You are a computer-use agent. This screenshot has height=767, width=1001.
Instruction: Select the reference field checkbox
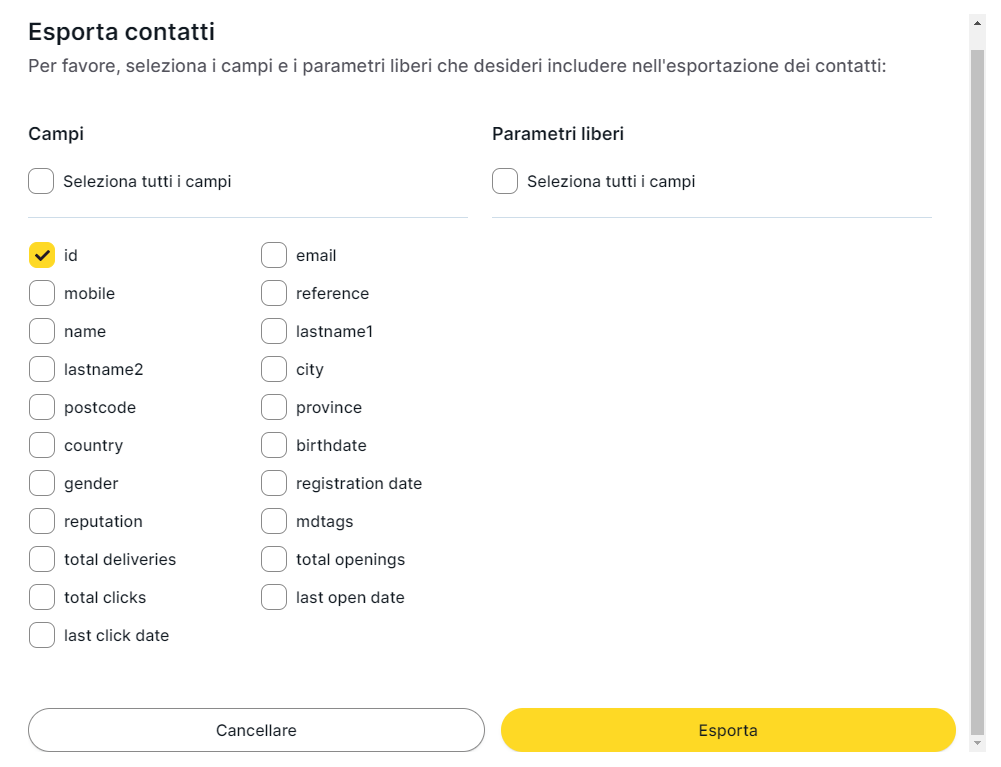(x=274, y=294)
